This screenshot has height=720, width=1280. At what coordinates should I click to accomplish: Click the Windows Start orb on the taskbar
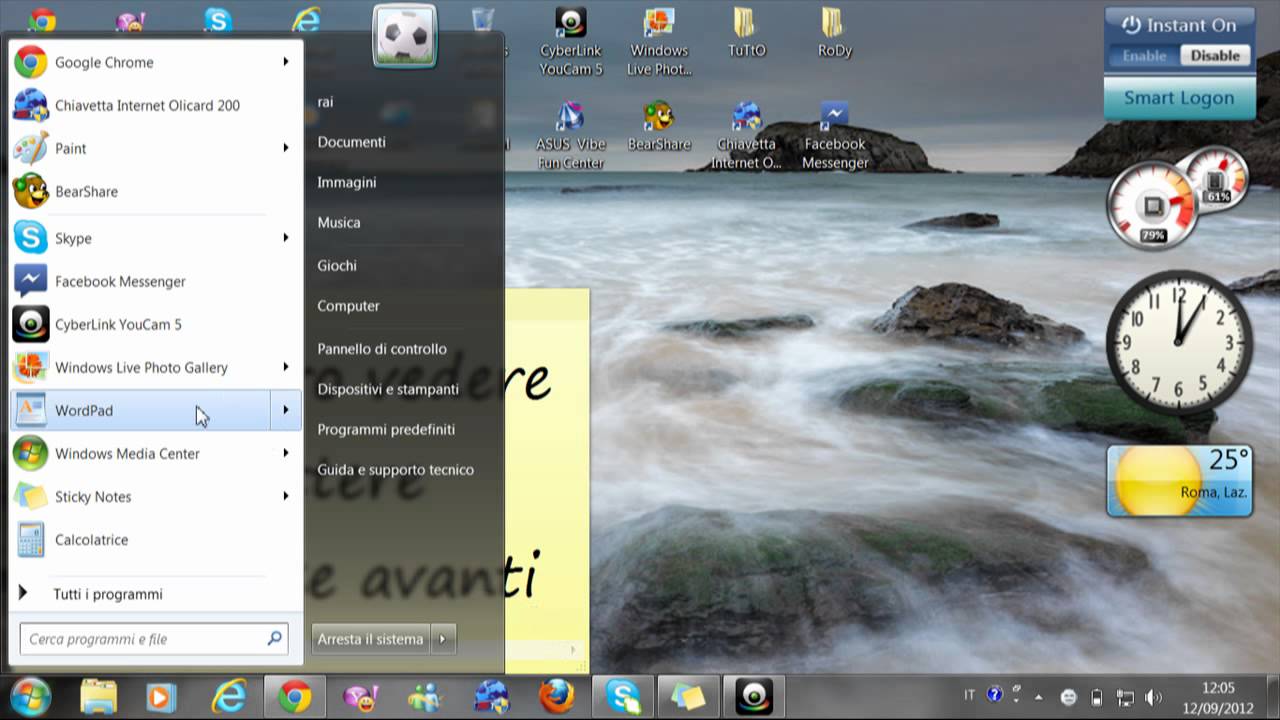click(x=31, y=696)
